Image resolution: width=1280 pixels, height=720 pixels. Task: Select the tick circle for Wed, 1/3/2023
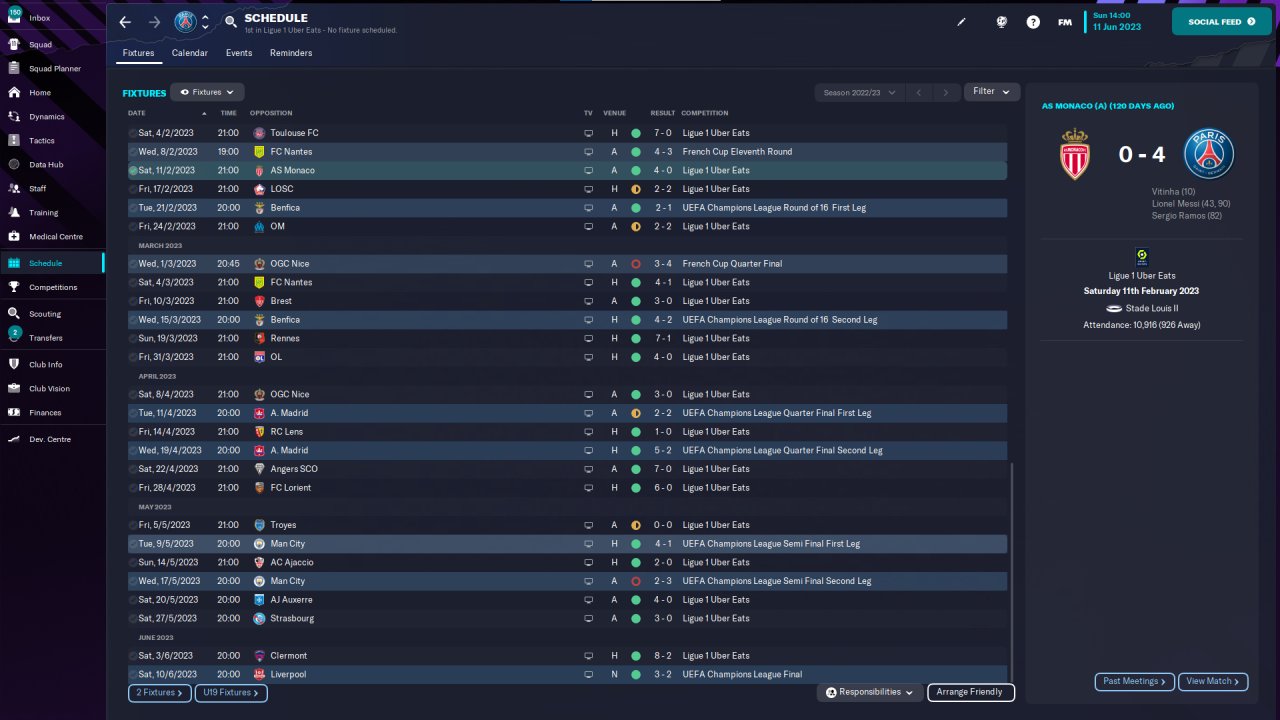tap(133, 264)
